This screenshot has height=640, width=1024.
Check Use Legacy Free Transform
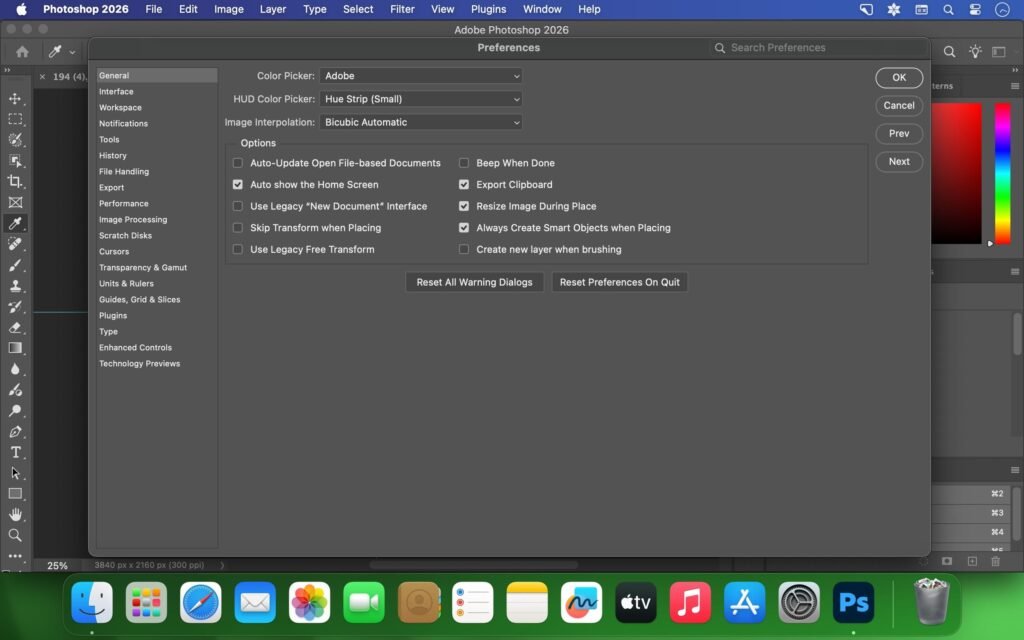pos(237,249)
